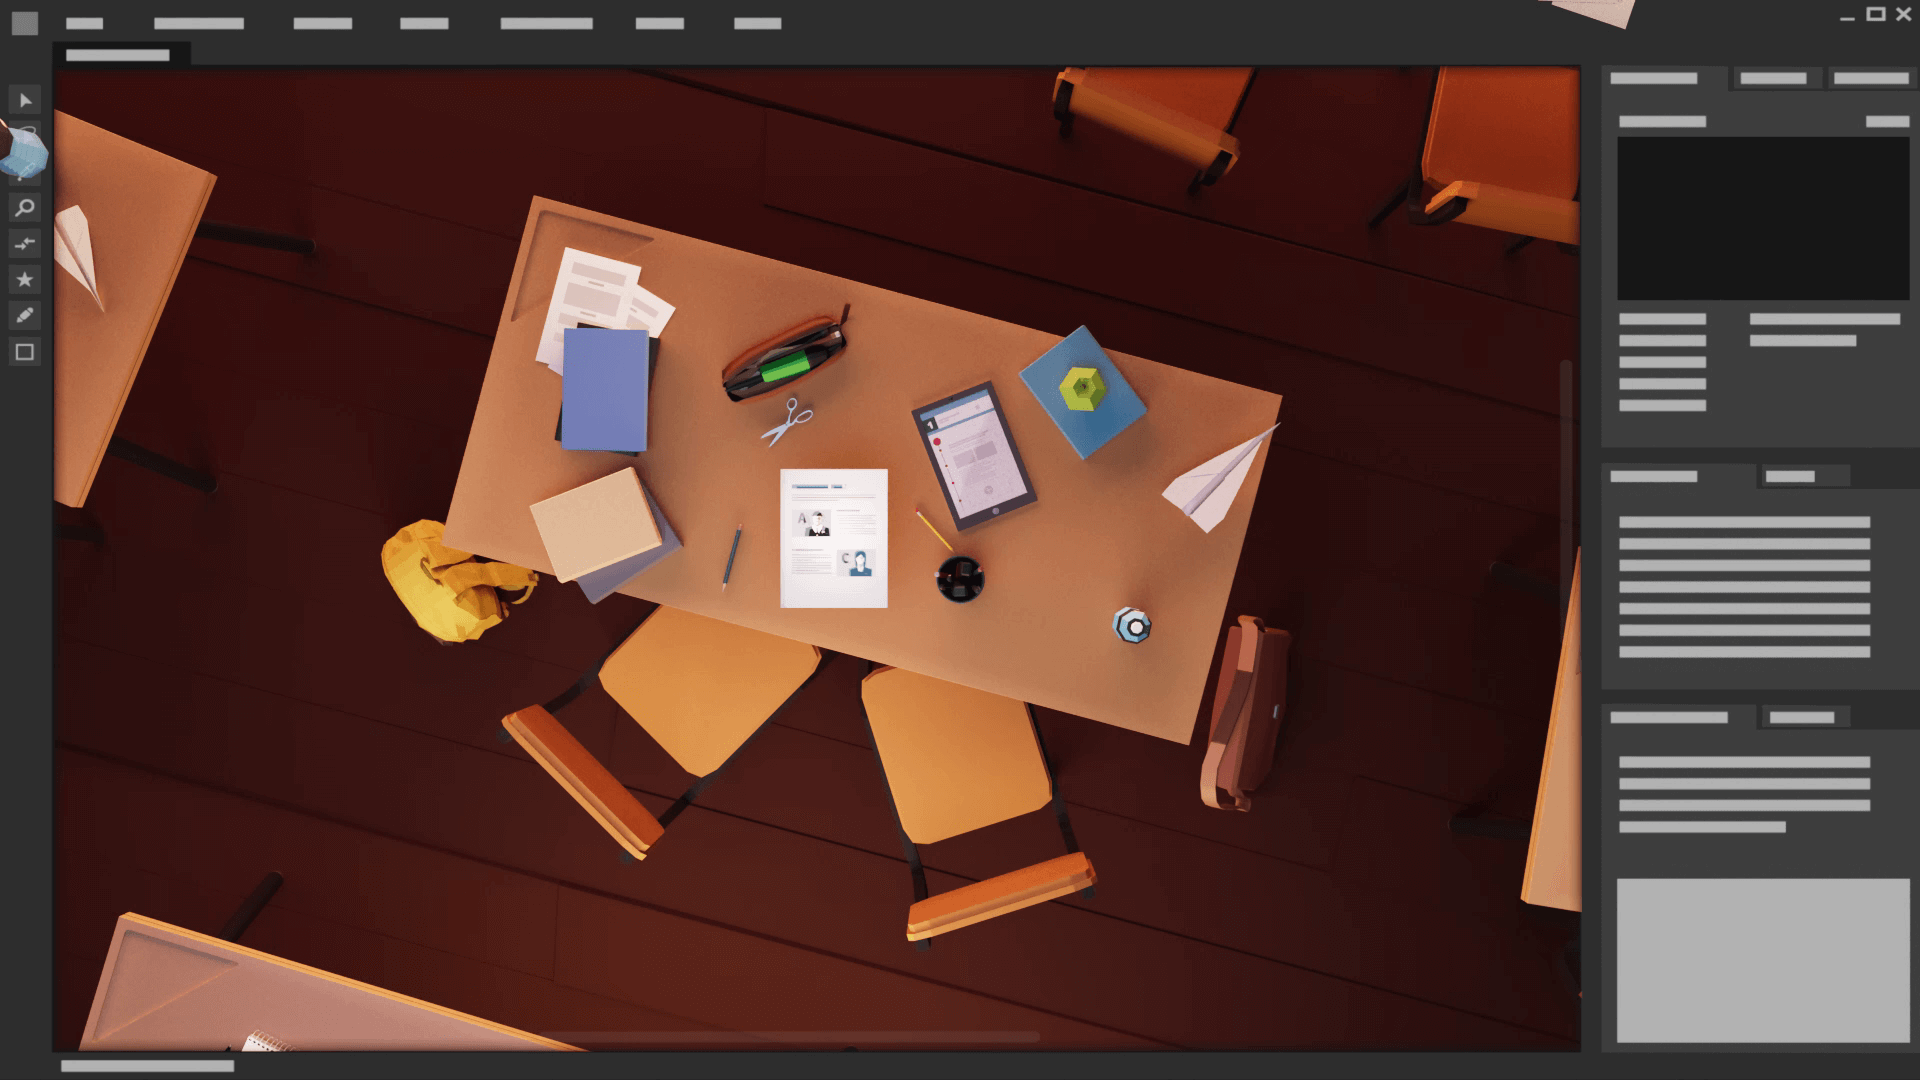Select the rectangle shape tool
1920x1080 pixels.
tap(25, 352)
